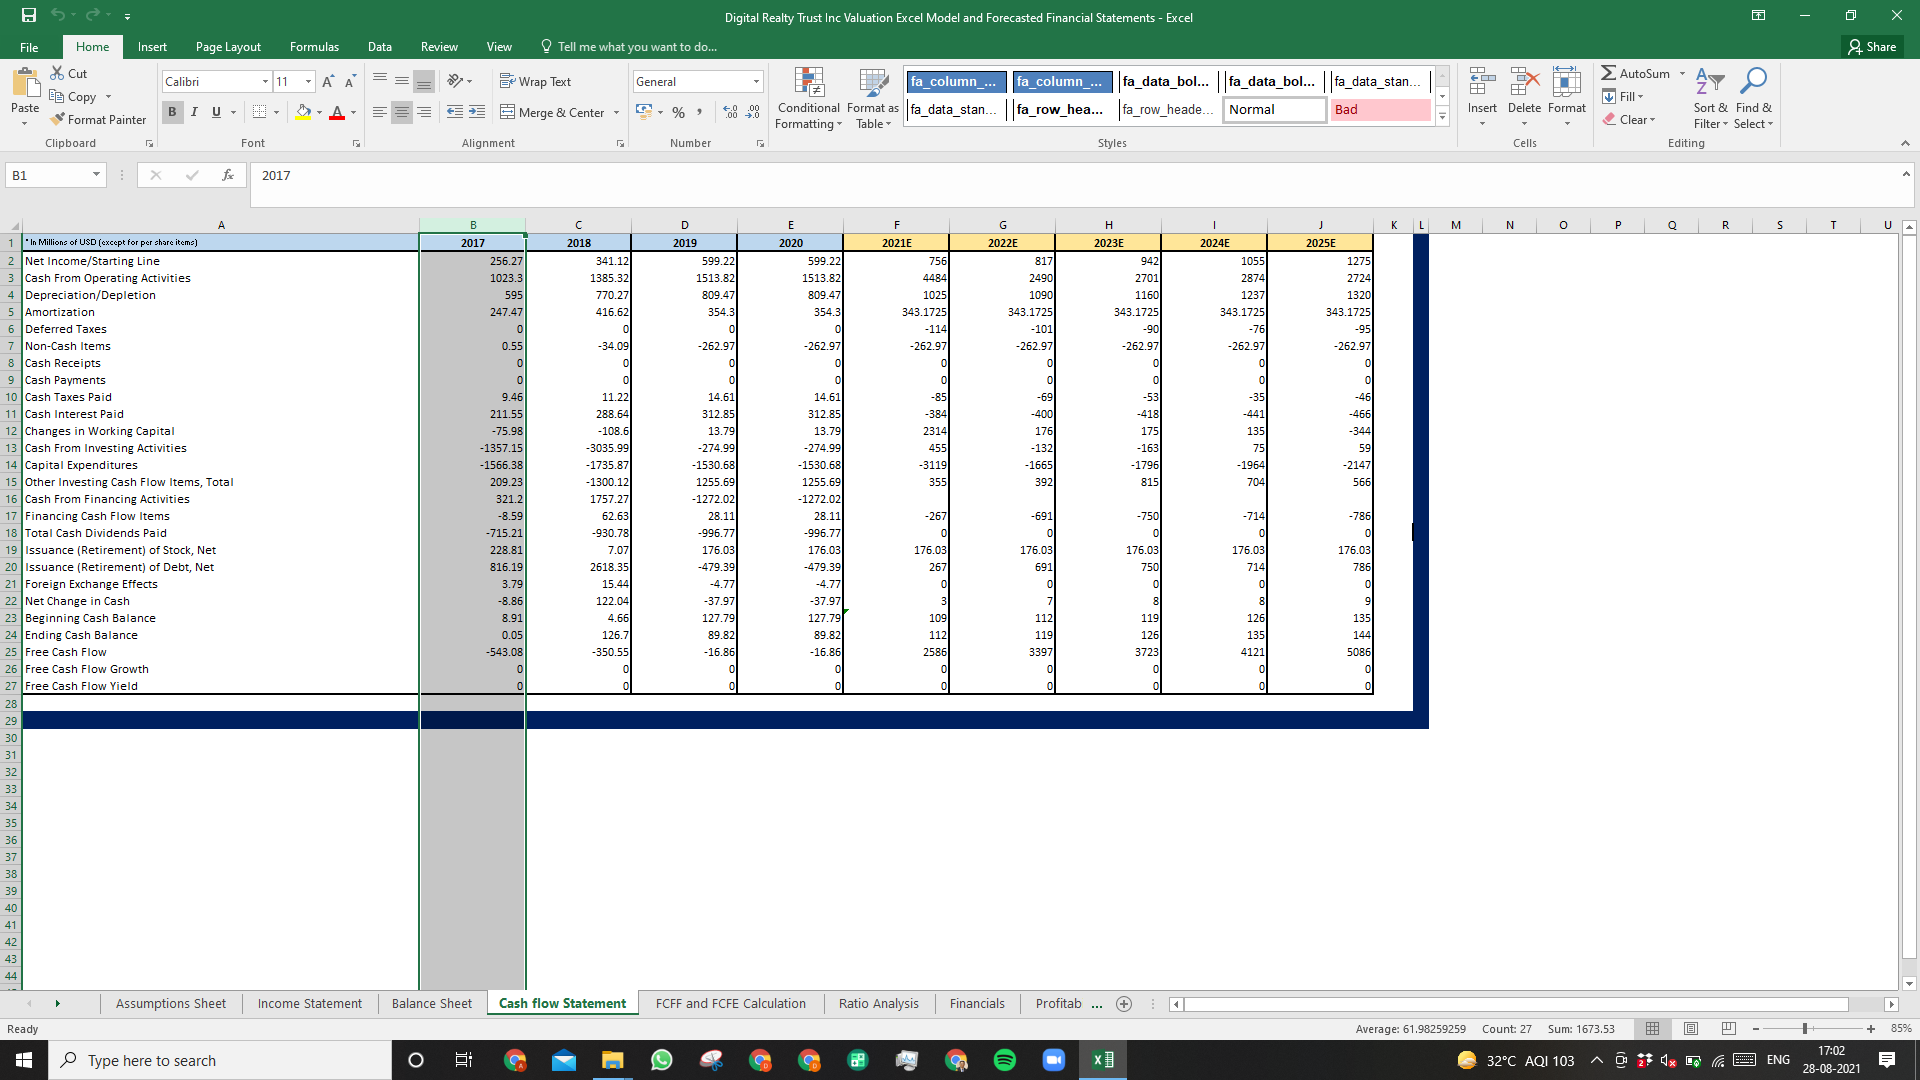Image resolution: width=1920 pixels, height=1080 pixels.
Task: Click Tell me what you want to do
Action: [628, 47]
